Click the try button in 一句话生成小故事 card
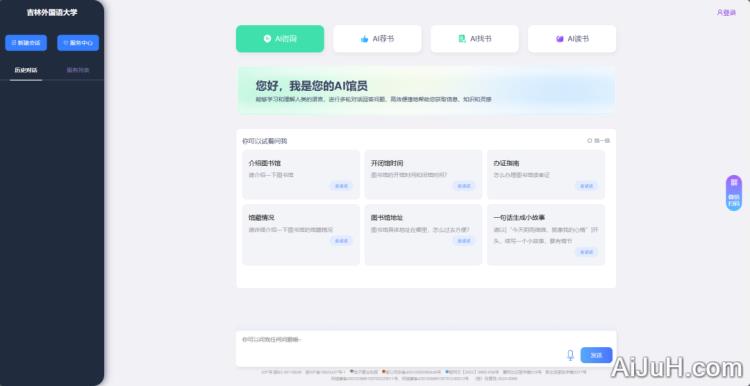Viewport: 750px width, 386px height. pyautogui.click(x=586, y=252)
